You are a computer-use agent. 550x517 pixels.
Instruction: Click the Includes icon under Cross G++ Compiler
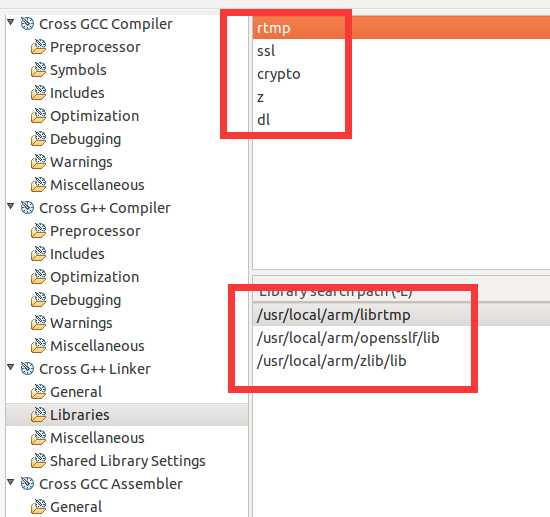pos(38,254)
